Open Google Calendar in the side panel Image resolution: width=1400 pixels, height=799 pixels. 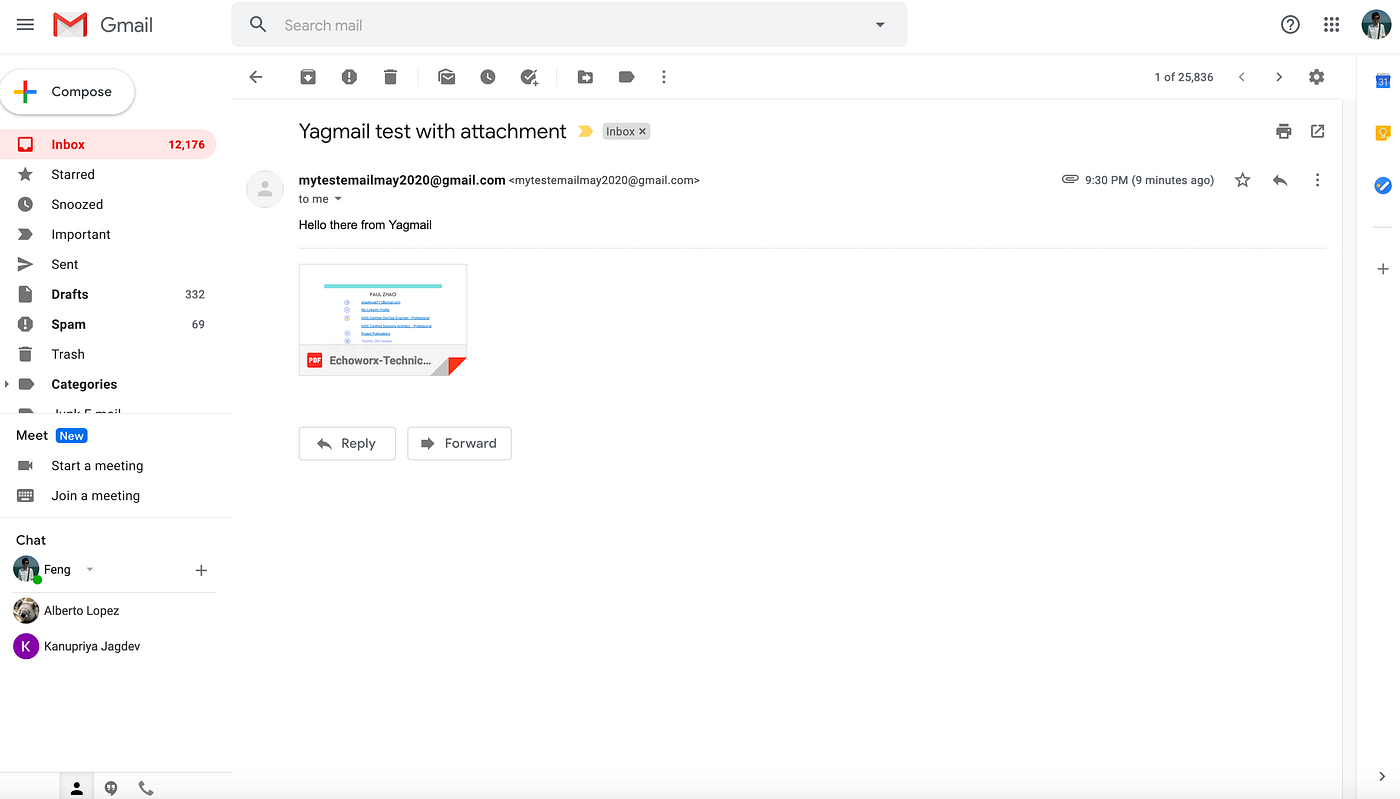point(1382,80)
